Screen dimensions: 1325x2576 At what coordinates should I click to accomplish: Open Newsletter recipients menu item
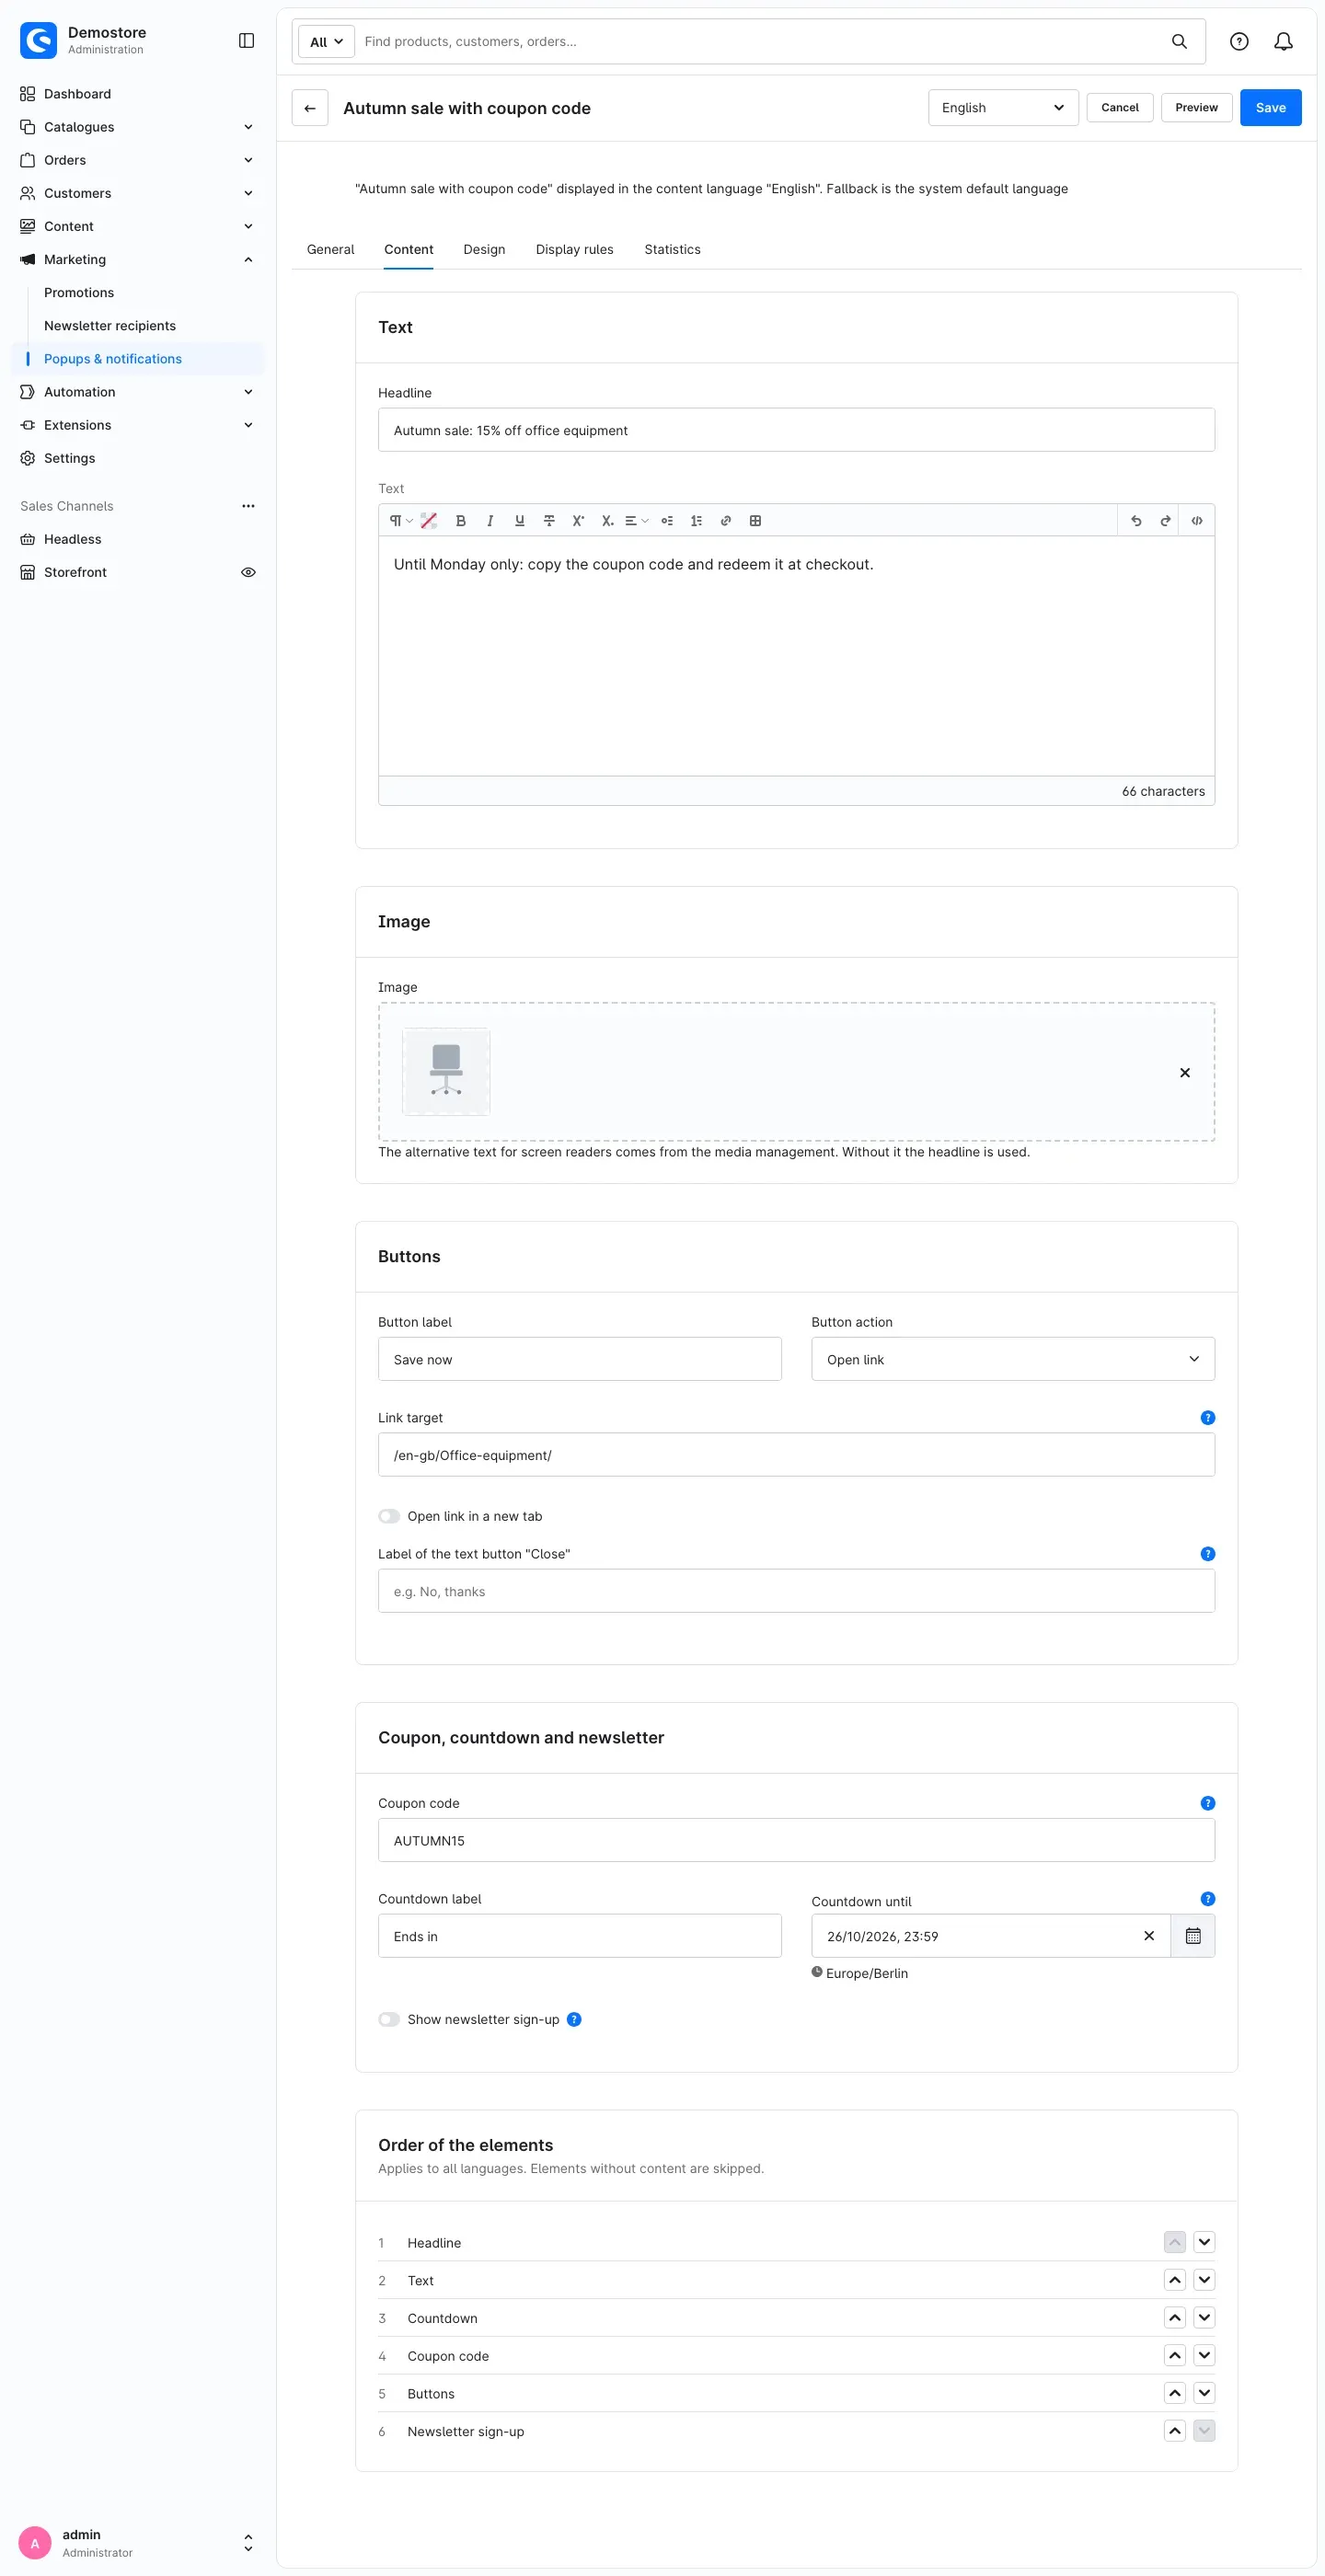tap(110, 326)
